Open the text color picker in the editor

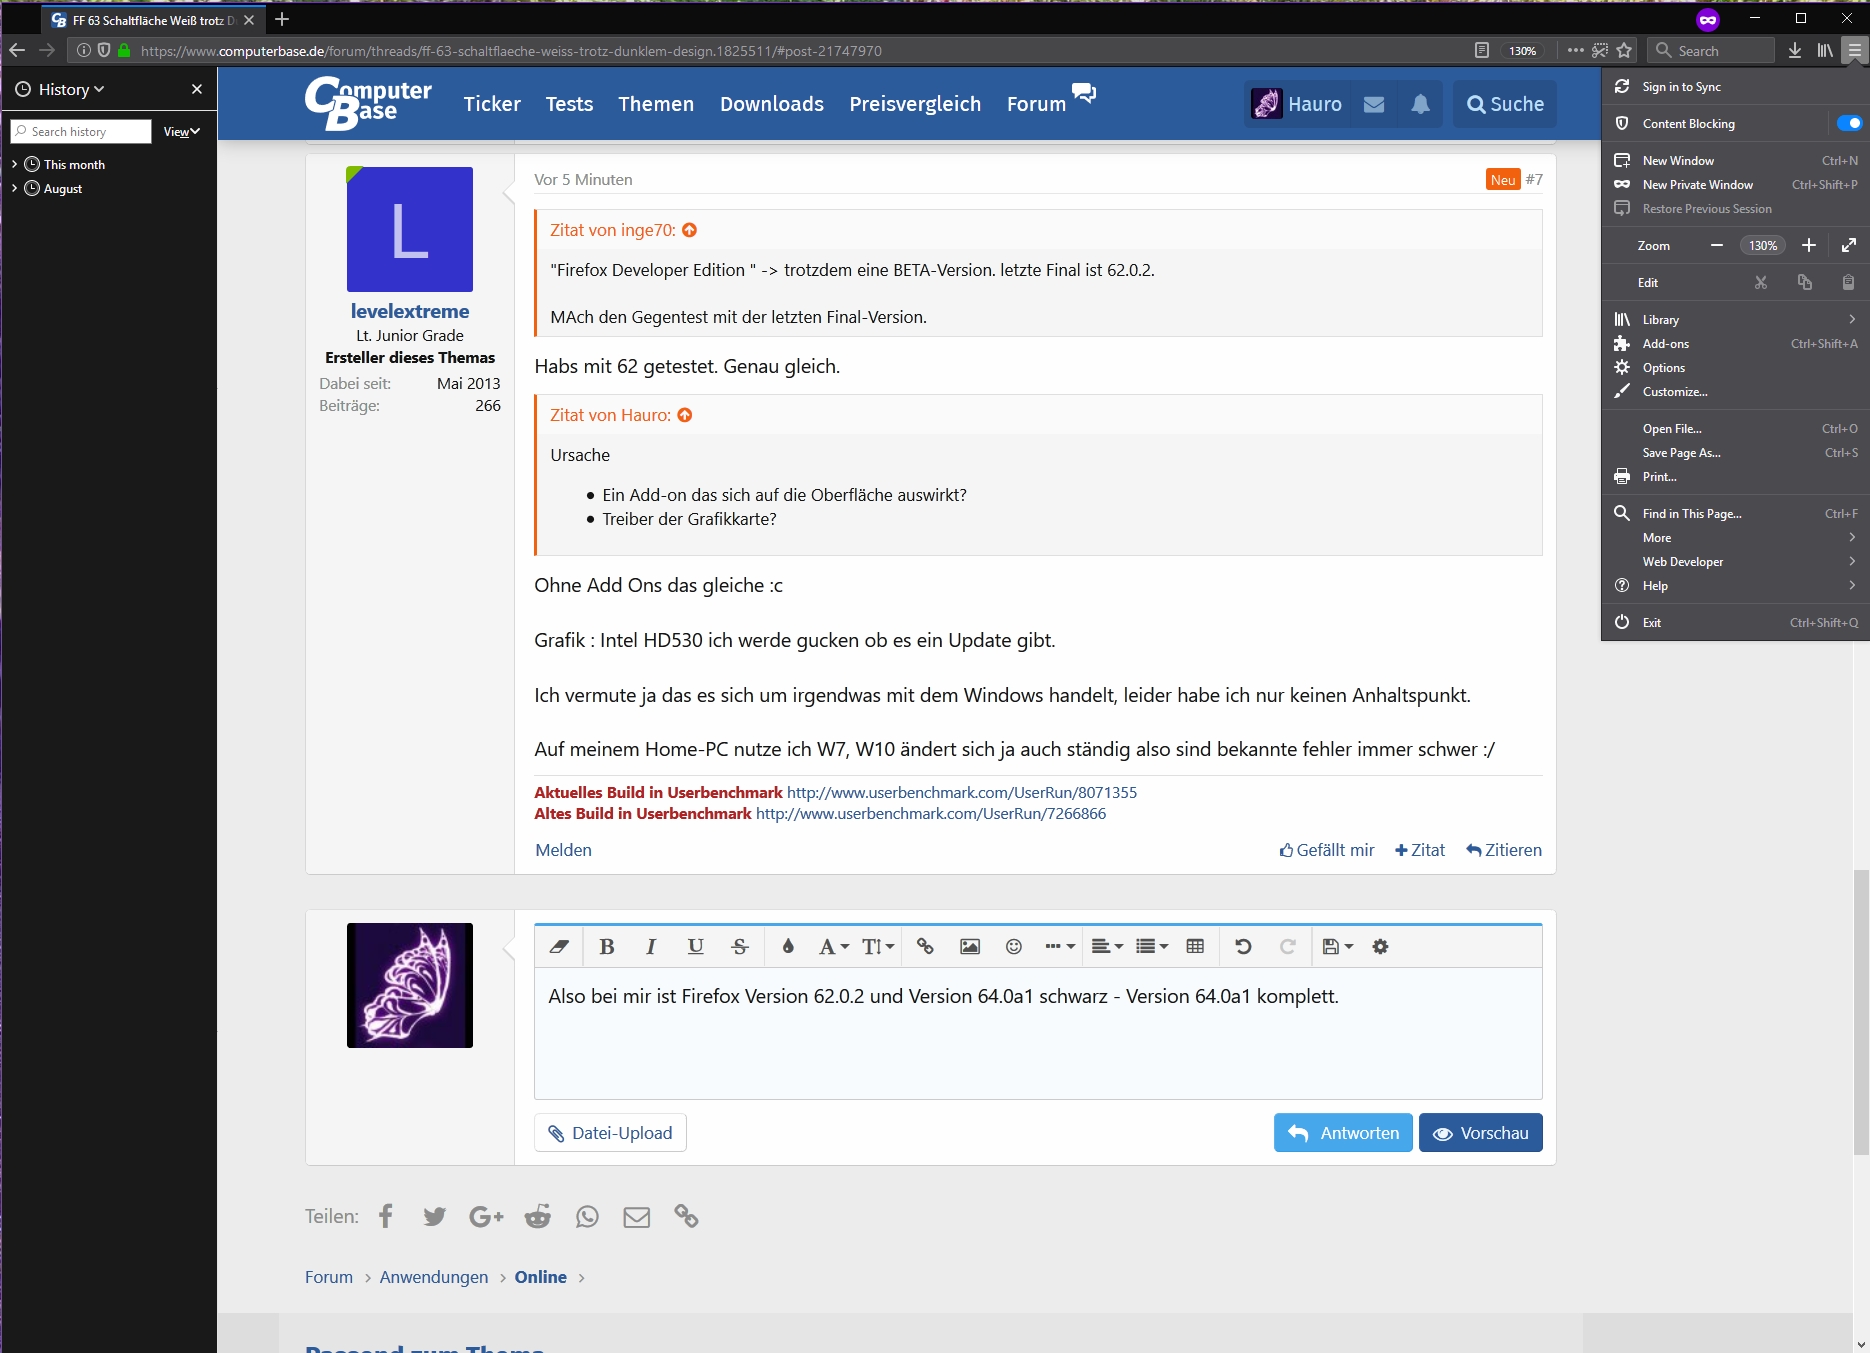[x=788, y=946]
